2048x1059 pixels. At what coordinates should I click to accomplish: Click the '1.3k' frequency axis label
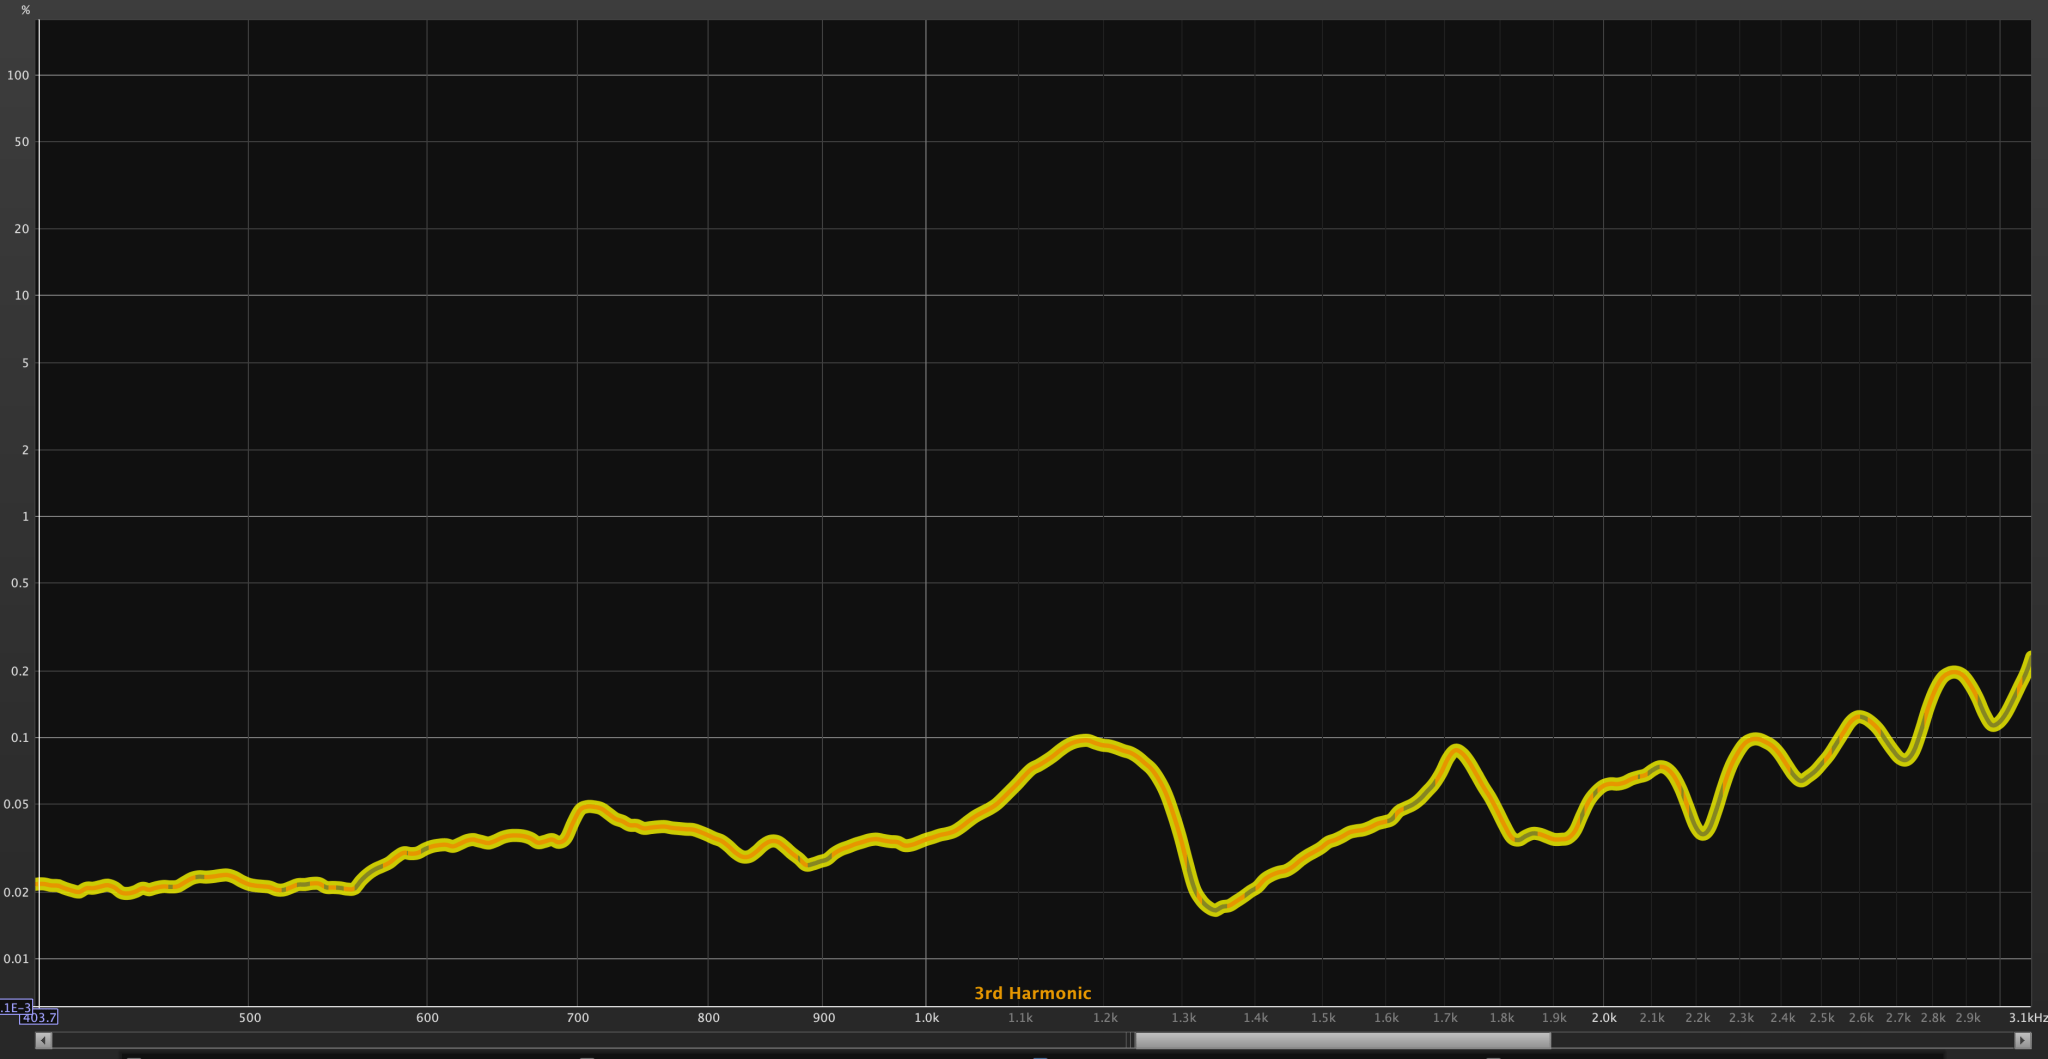(x=1184, y=1018)
